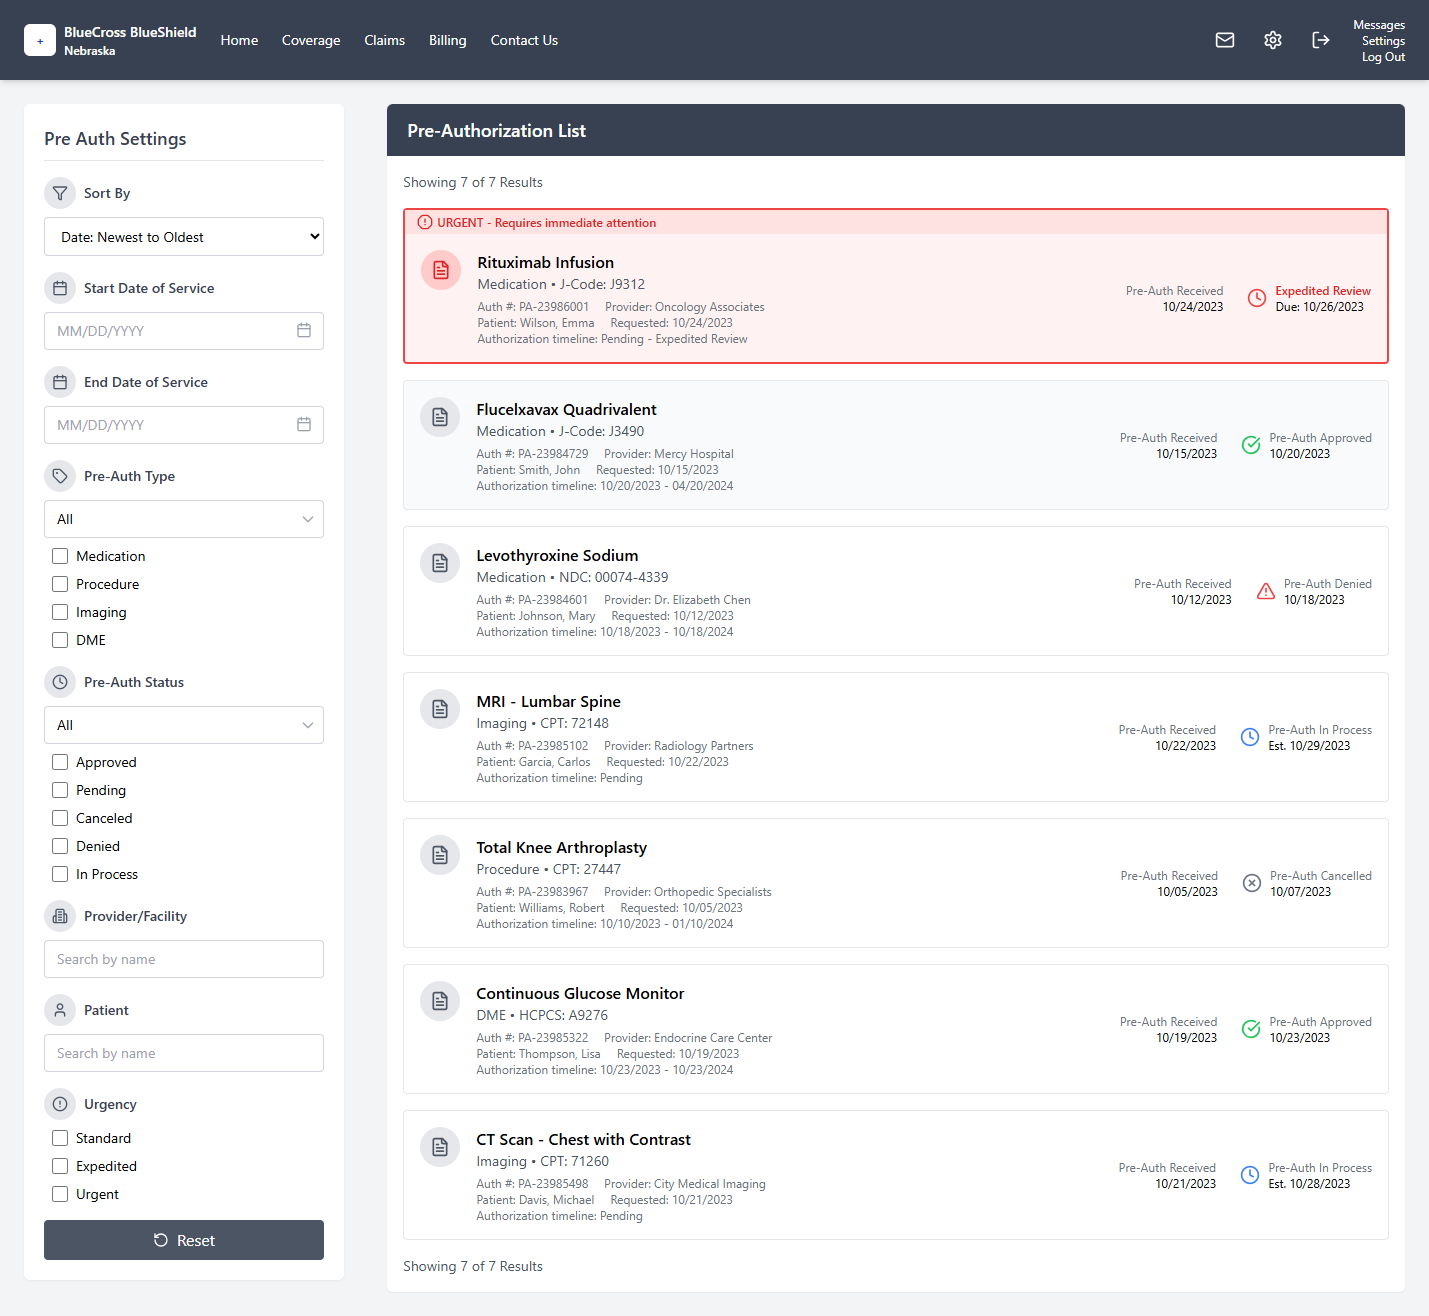Click the red Rituximab Infusion document icon
The height and width of the screenshot is (1316, 1429).
click(441, 270)
